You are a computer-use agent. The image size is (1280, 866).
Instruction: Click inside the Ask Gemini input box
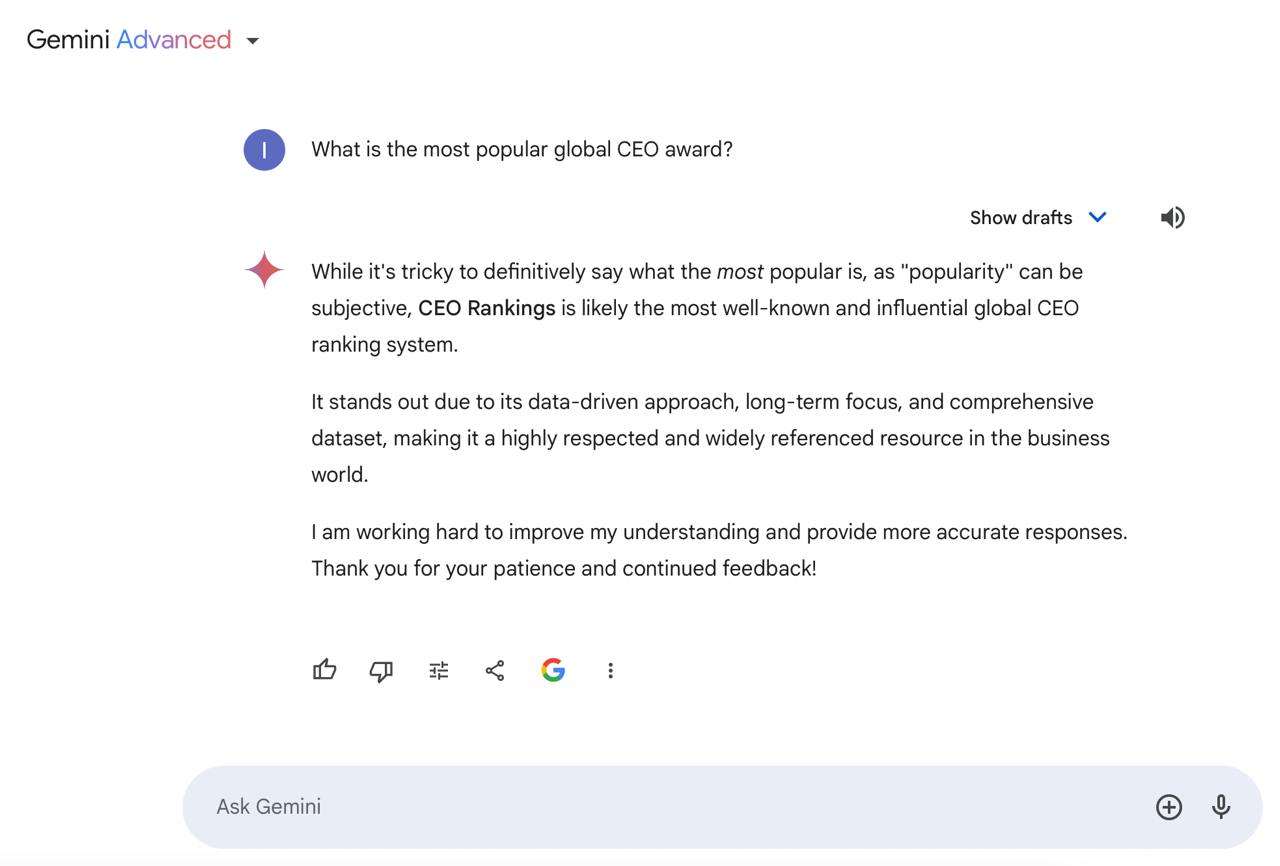600,806
